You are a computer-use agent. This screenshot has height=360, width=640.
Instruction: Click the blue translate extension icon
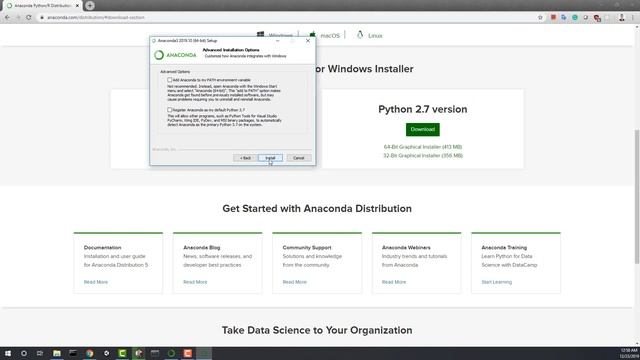tap(564, 18)
